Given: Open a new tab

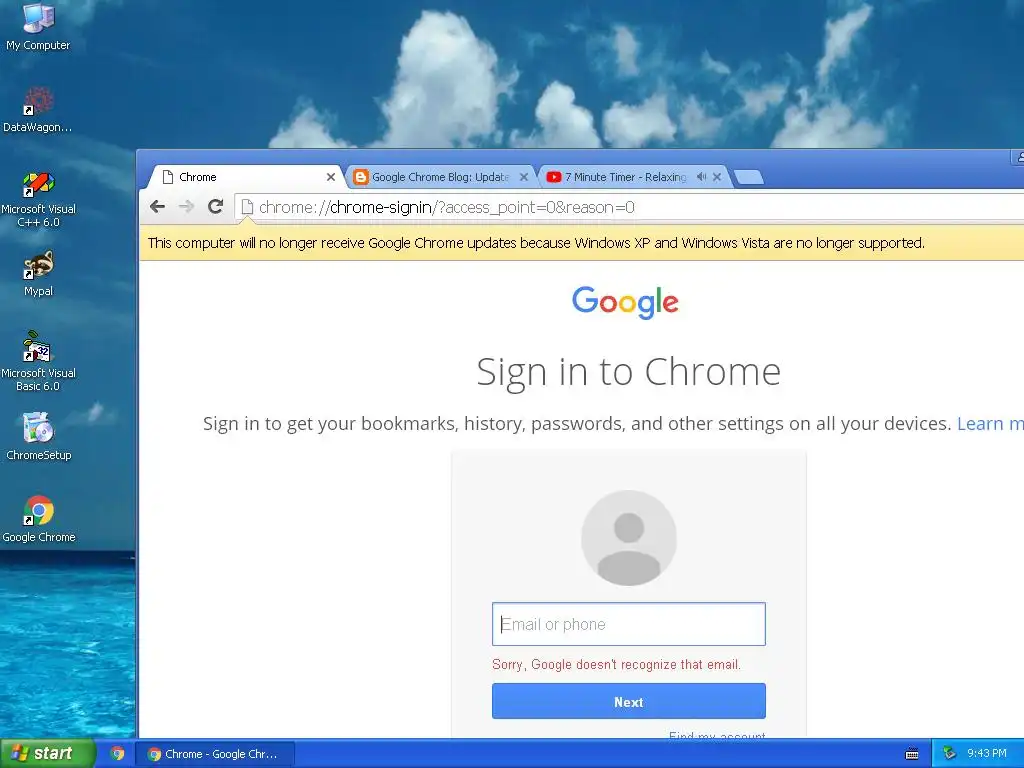Looking at the screenshot, I should coord(748,177).
